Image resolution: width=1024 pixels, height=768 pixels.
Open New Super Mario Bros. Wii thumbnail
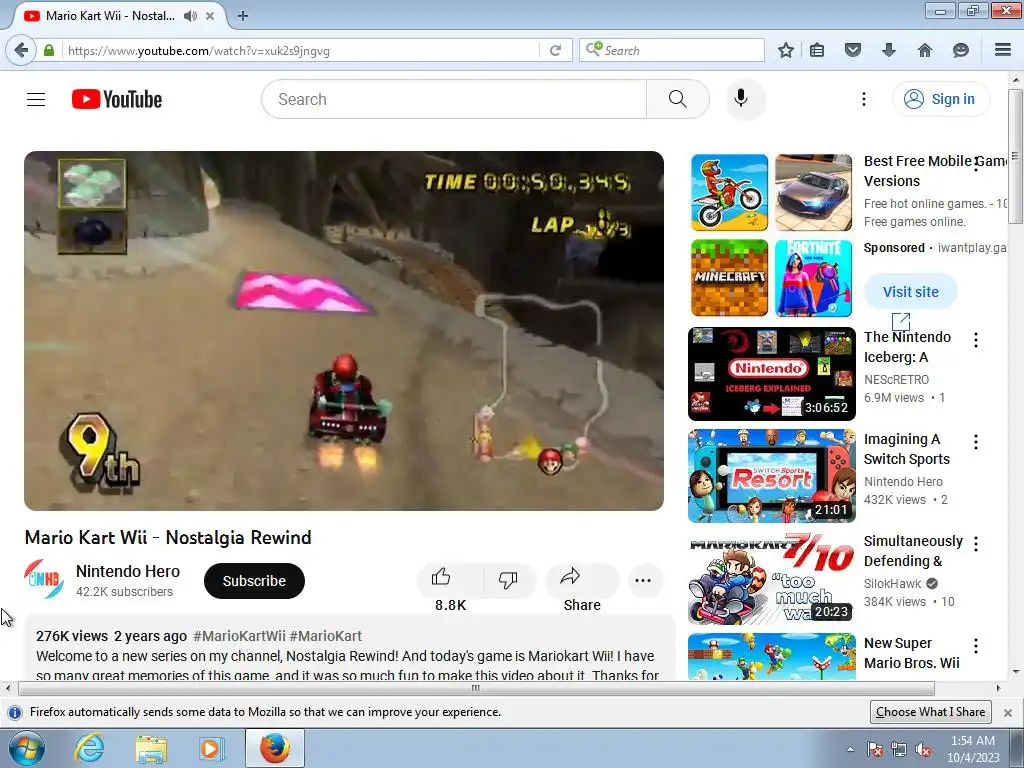pyautogui.click(x=772, y=656)
